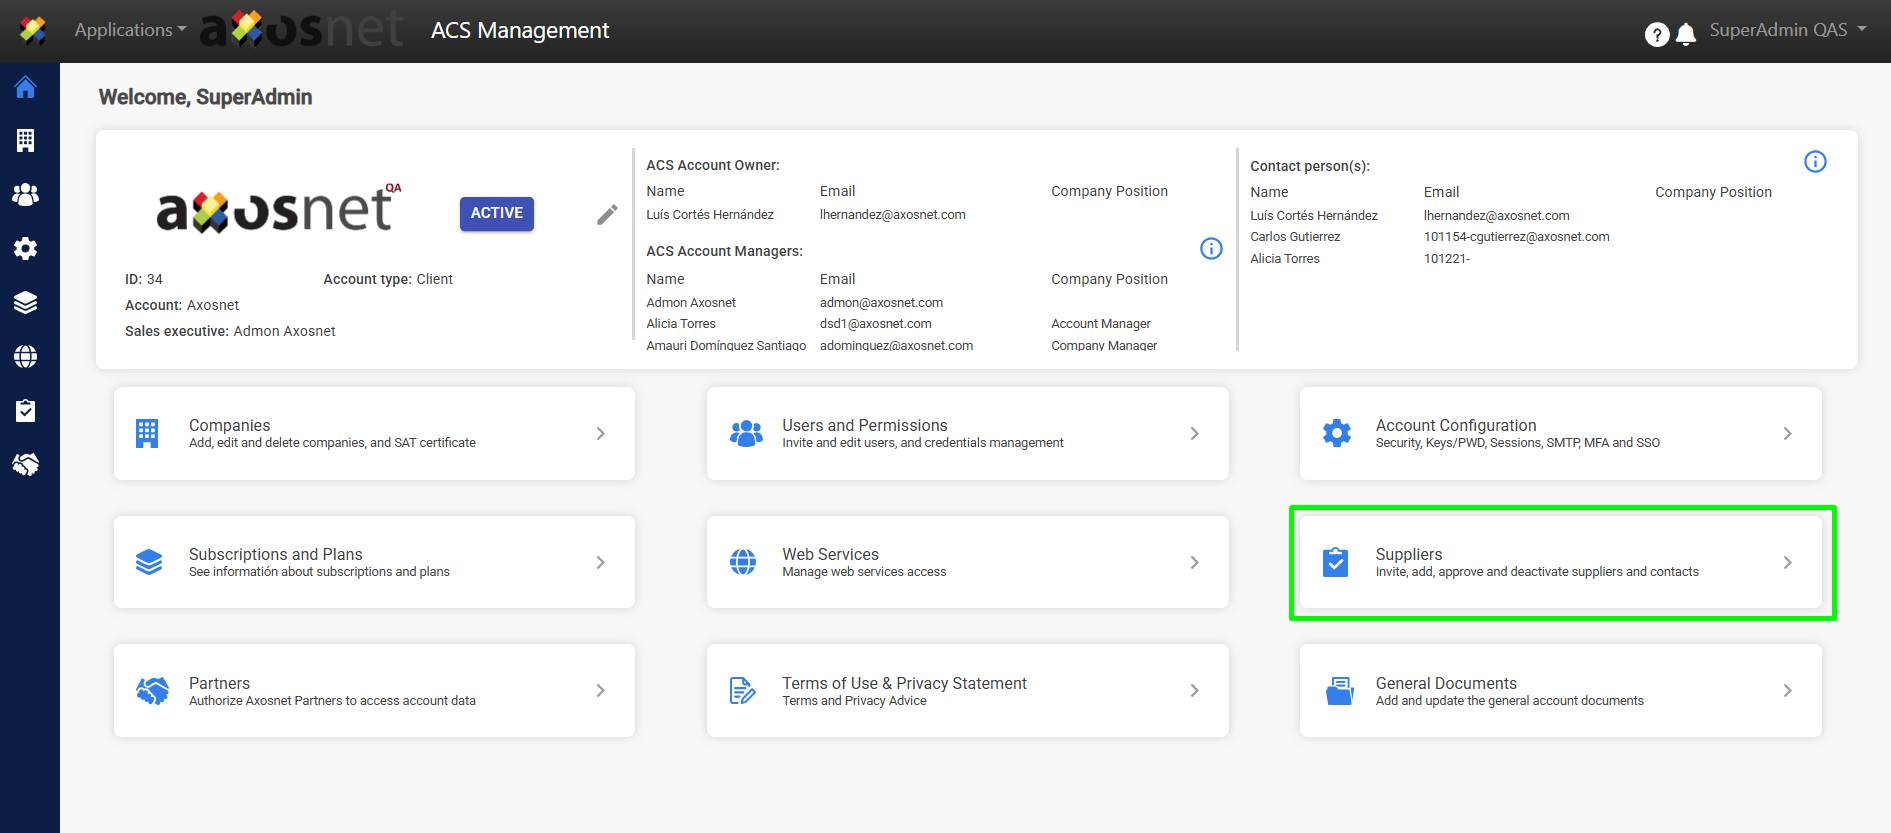The height and width of the screenshot is (833, 1891).
Task: Open Account Configuration title
Action: click(x=1455, y=425)
